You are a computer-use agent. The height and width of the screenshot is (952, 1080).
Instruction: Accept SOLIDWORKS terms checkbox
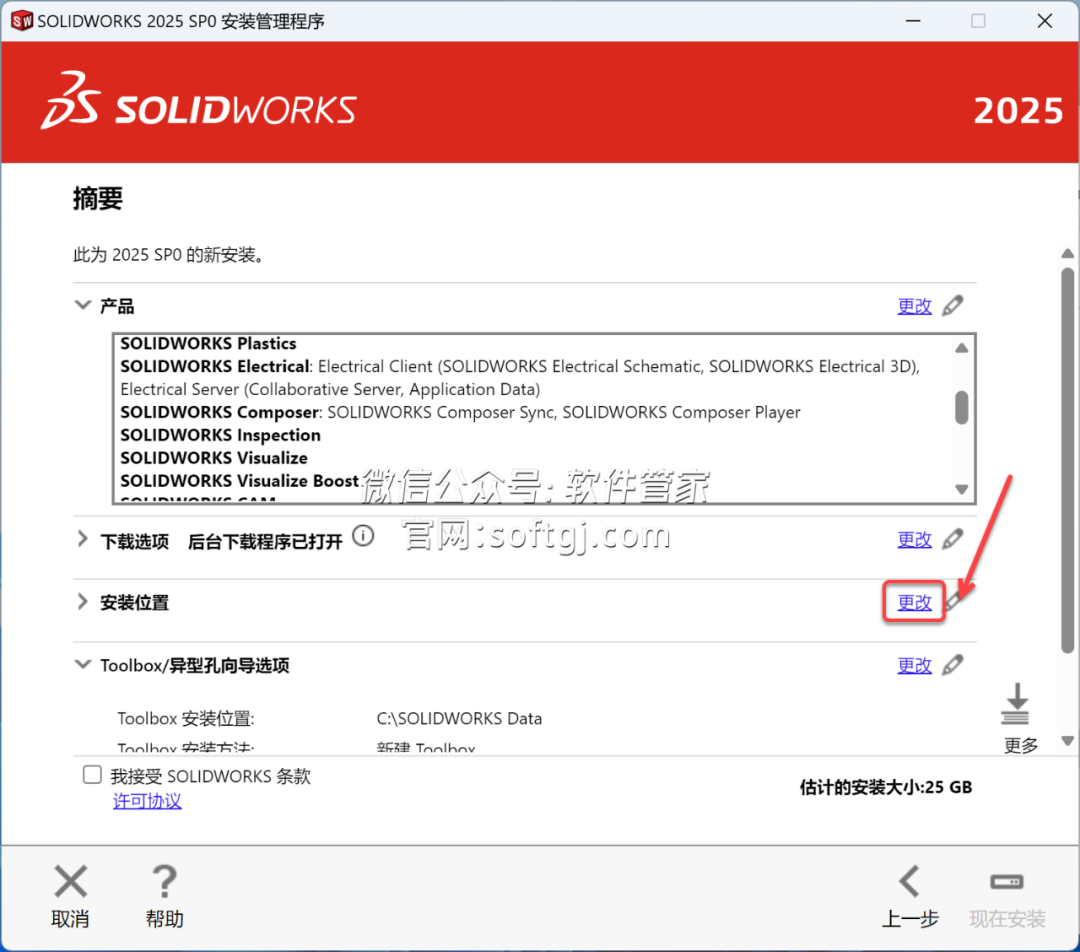click(x=92, y=775)
